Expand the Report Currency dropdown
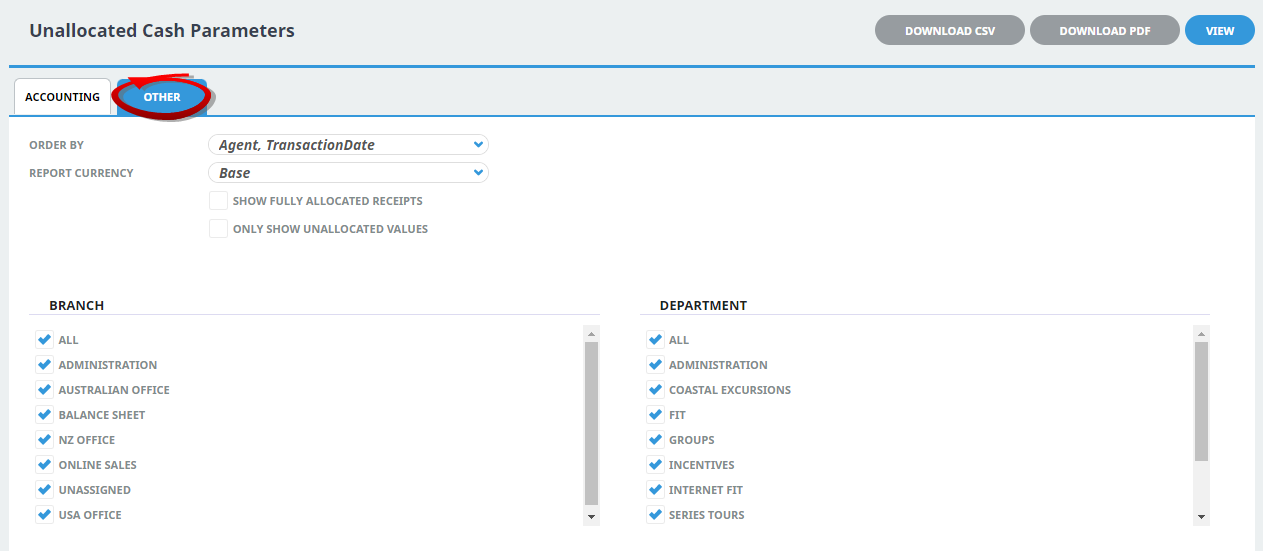 348,173
